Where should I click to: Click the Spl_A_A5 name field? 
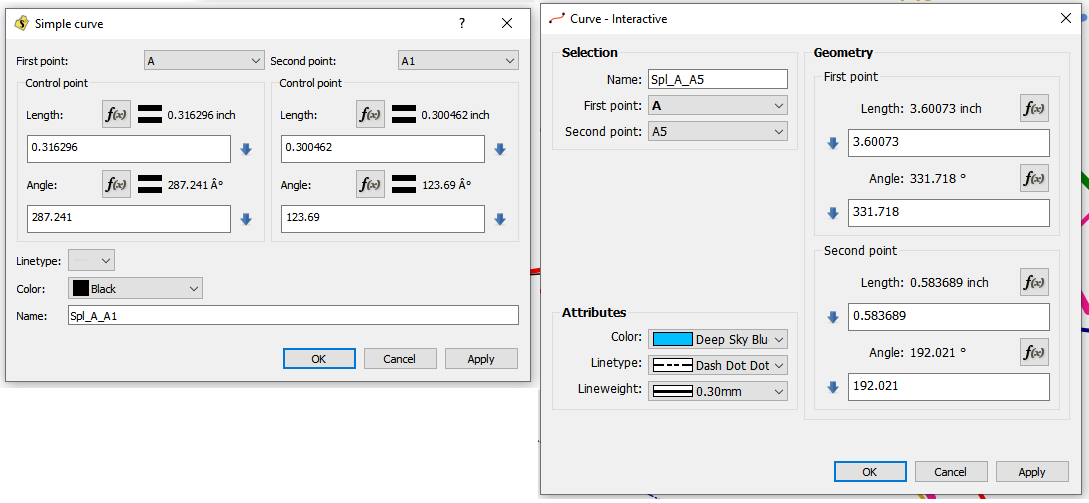pos(717,79)
